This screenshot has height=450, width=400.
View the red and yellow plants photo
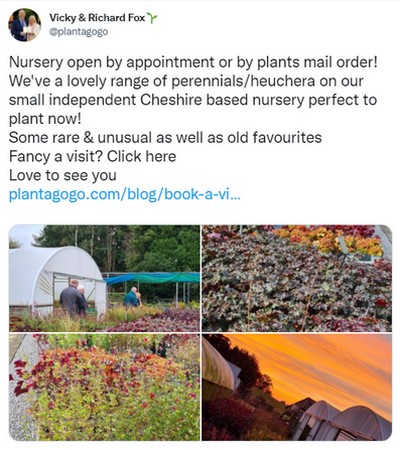point(104,387)
